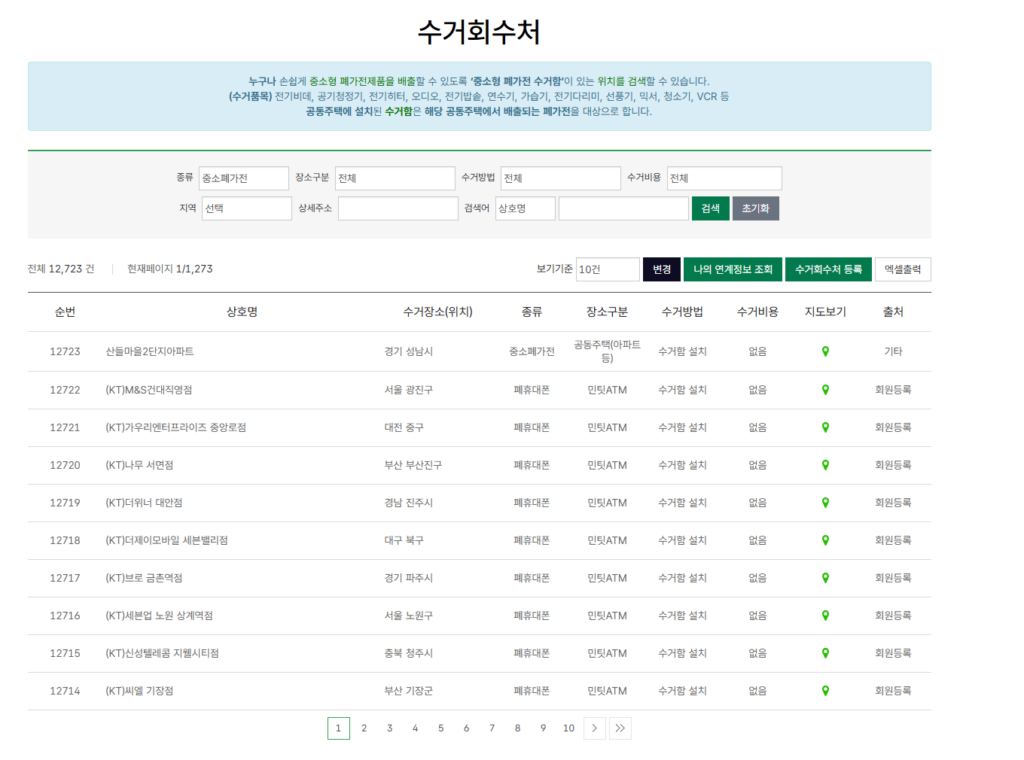
Task: Click the 엑셀출력 button
Action: pyautogui.click(x=903, y=269)
